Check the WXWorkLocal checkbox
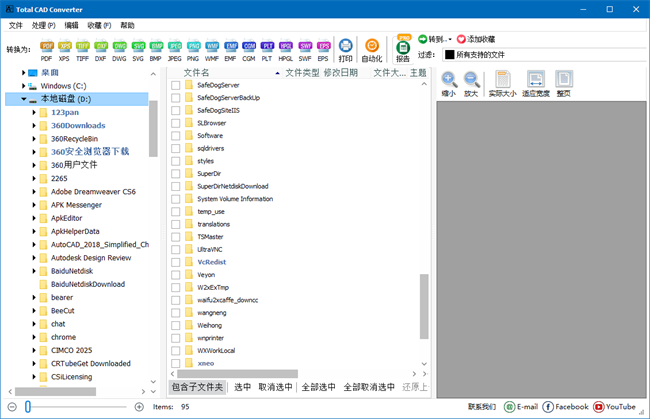Image resolution: width=650 pixels, height=419 pixels. (176, 351)
